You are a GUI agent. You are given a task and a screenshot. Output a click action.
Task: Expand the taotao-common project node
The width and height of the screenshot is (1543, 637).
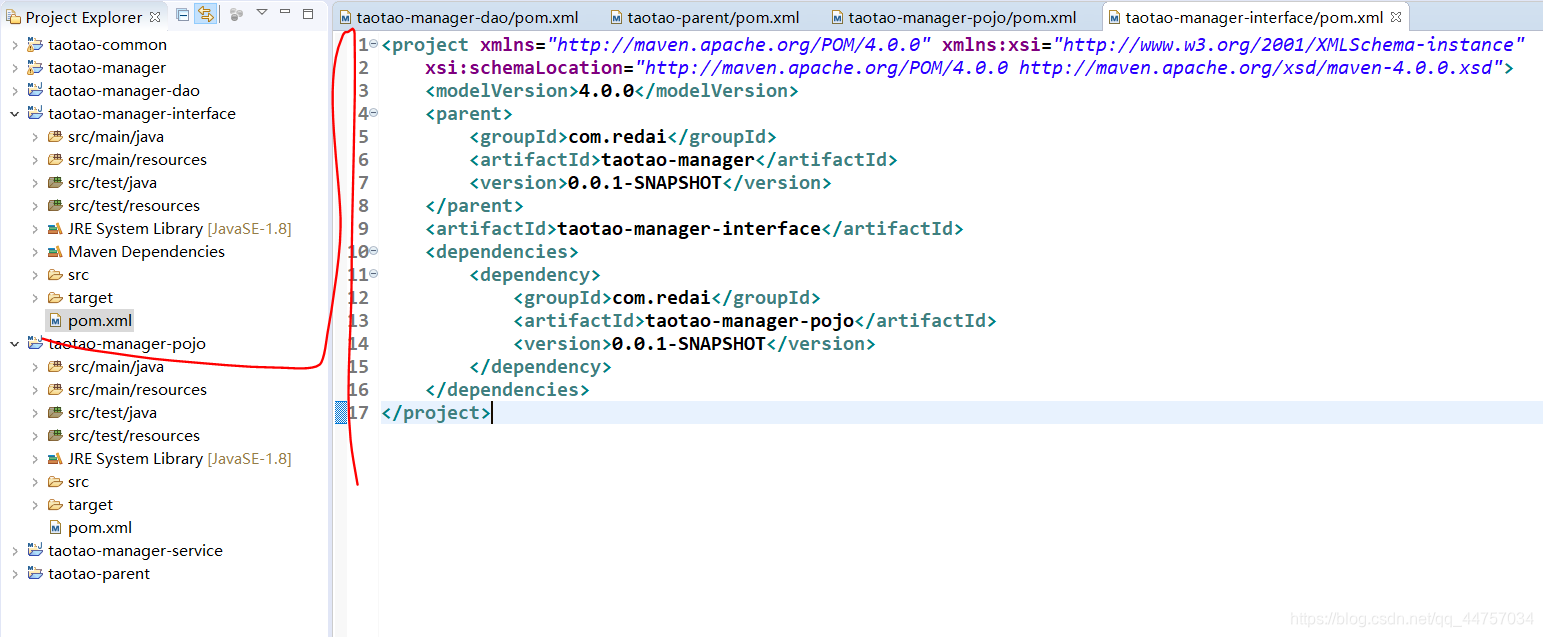coord(14,45)
